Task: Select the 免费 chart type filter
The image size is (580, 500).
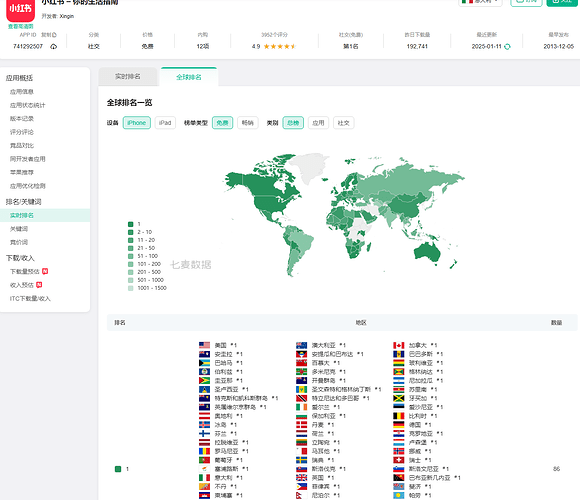Action: pyautogui.click(x=222, y=123)
